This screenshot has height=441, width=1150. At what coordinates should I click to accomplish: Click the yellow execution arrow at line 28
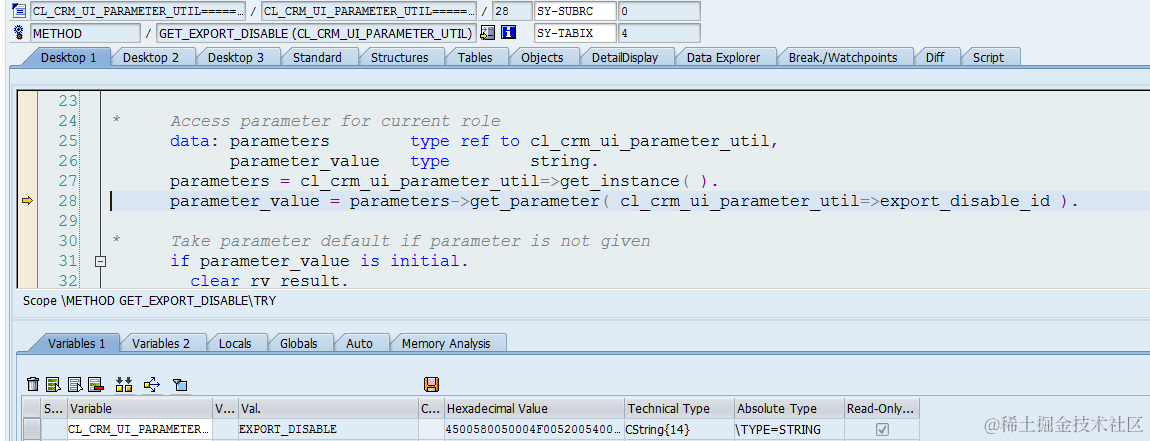(x=27, y=200)
